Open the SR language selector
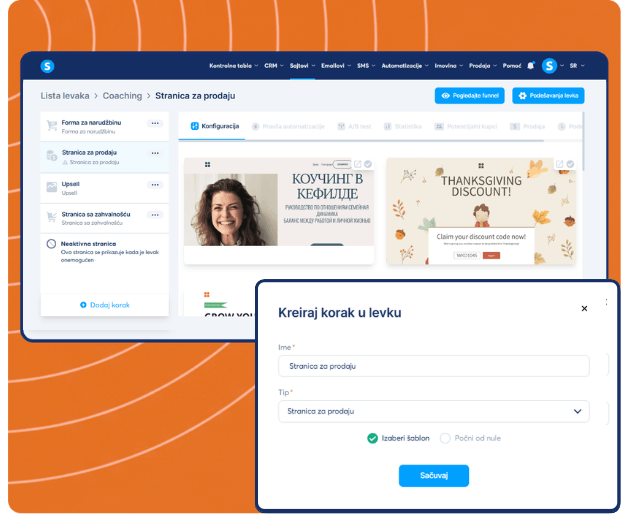625x516 pixels. 577,66
